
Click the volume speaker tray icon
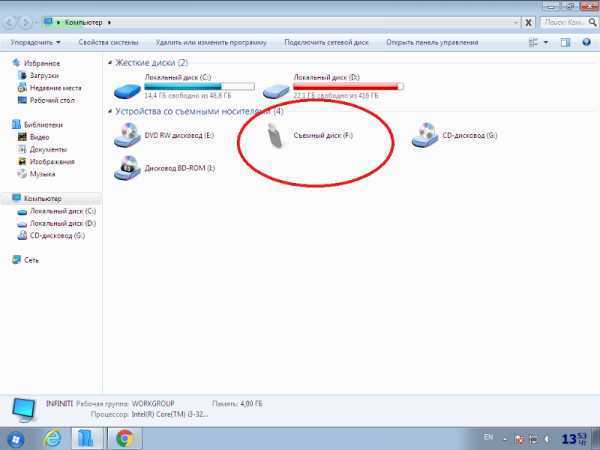(x=546, y=439)
